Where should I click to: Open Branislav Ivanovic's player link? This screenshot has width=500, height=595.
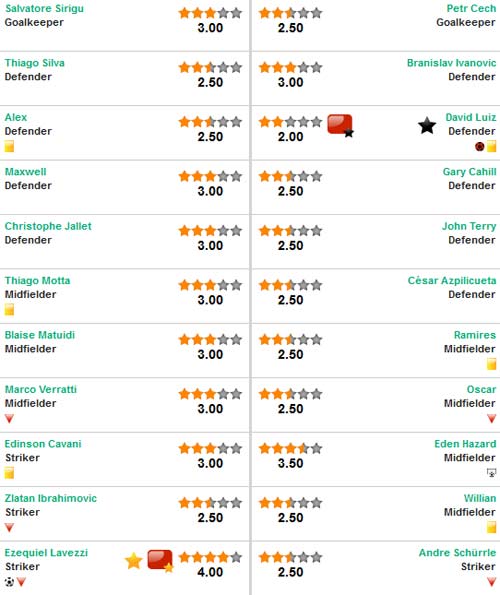[x=451, y=63]
